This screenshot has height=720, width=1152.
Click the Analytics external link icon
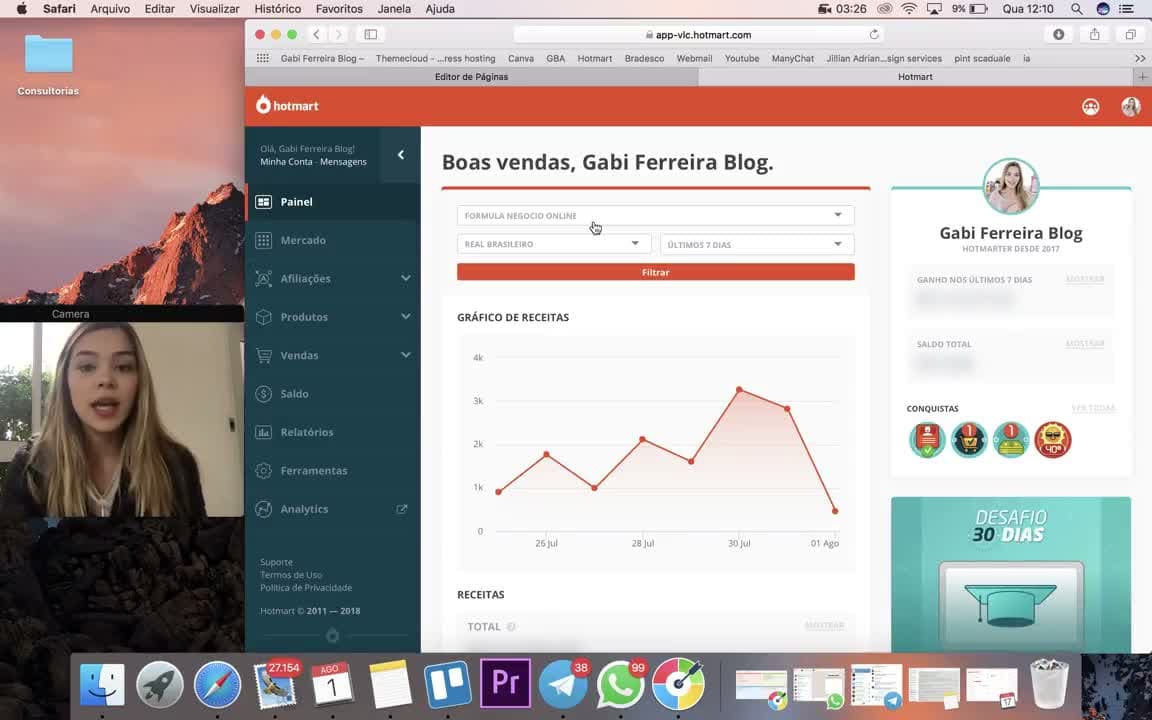tap(402, 508)
